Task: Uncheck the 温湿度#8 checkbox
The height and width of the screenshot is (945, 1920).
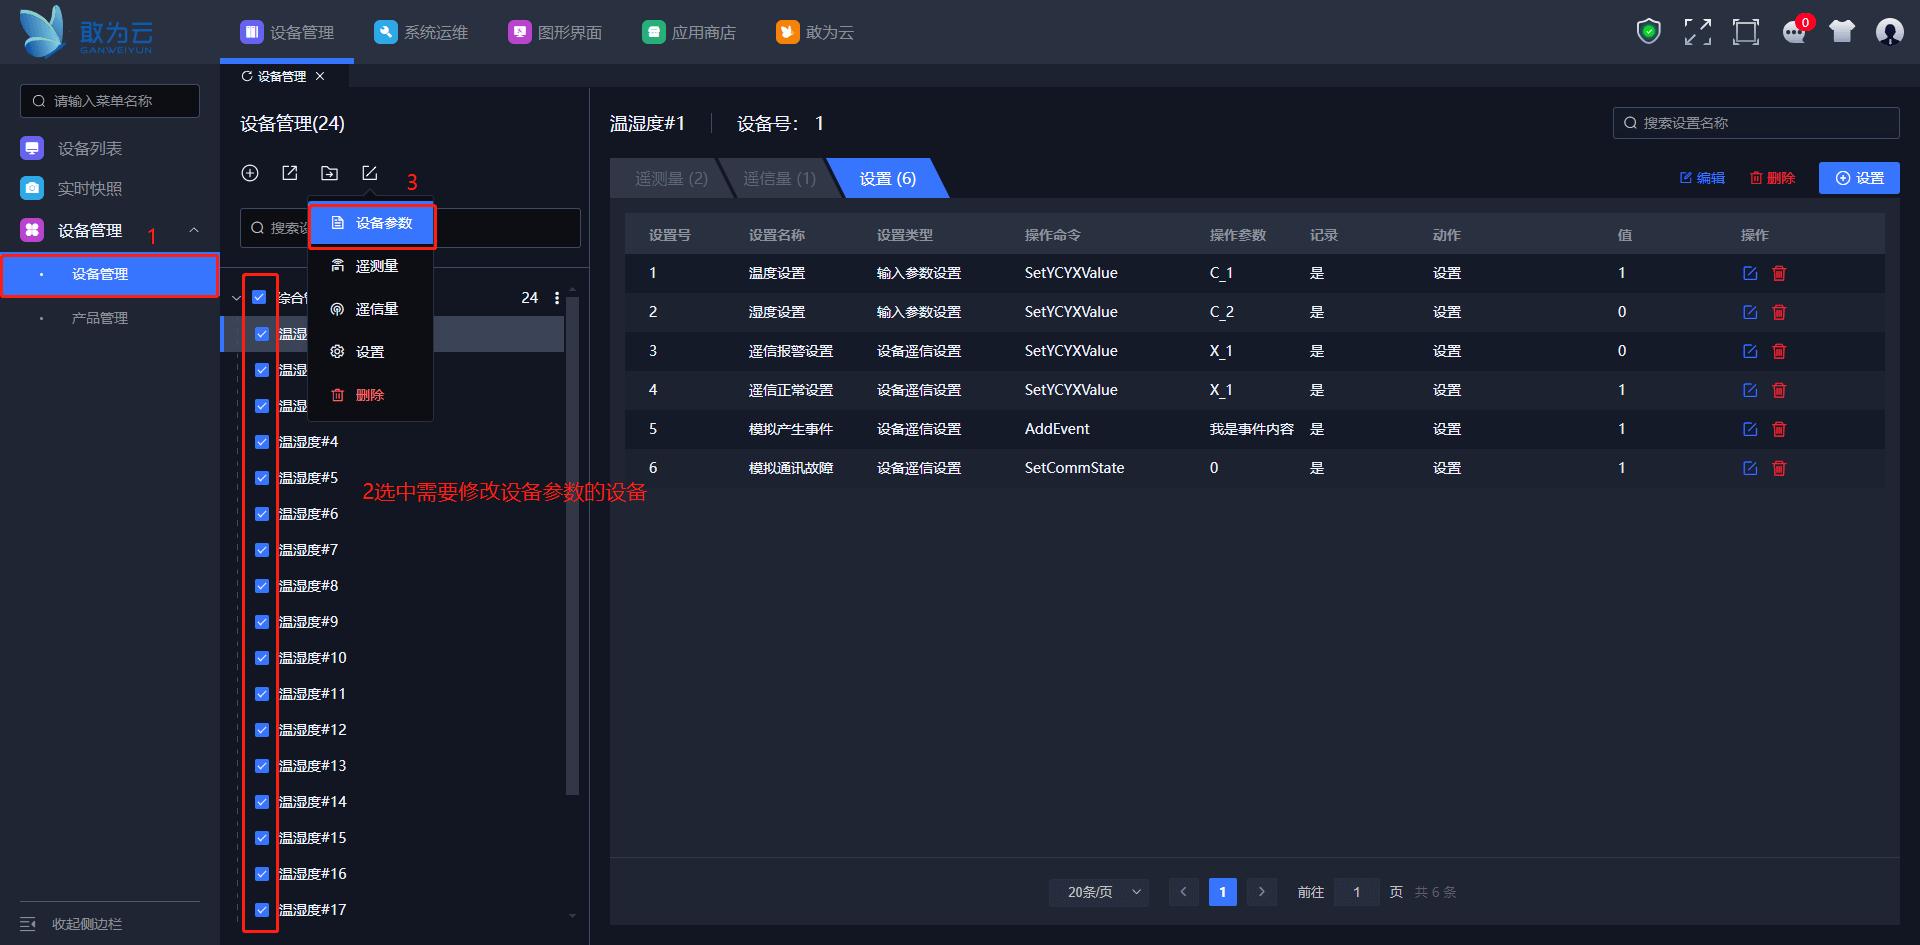Action: [262, 586]
